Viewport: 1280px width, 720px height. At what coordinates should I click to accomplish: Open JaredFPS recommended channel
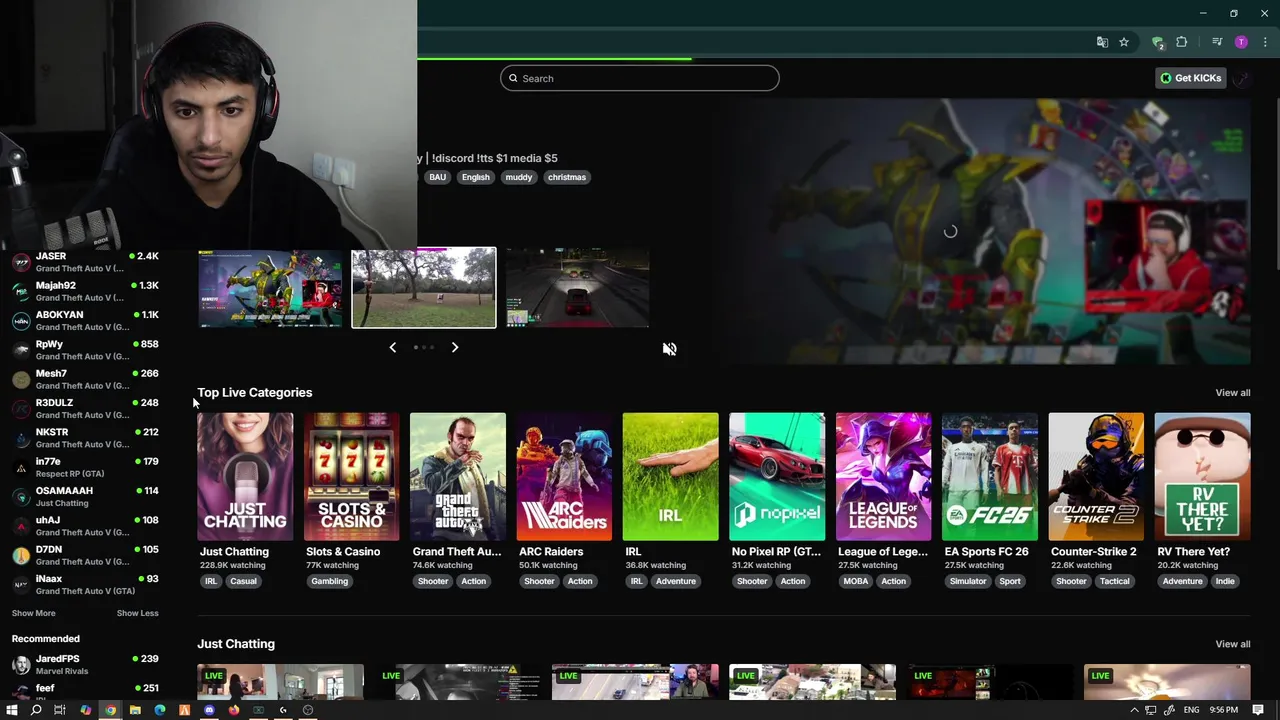pos(85,664)
